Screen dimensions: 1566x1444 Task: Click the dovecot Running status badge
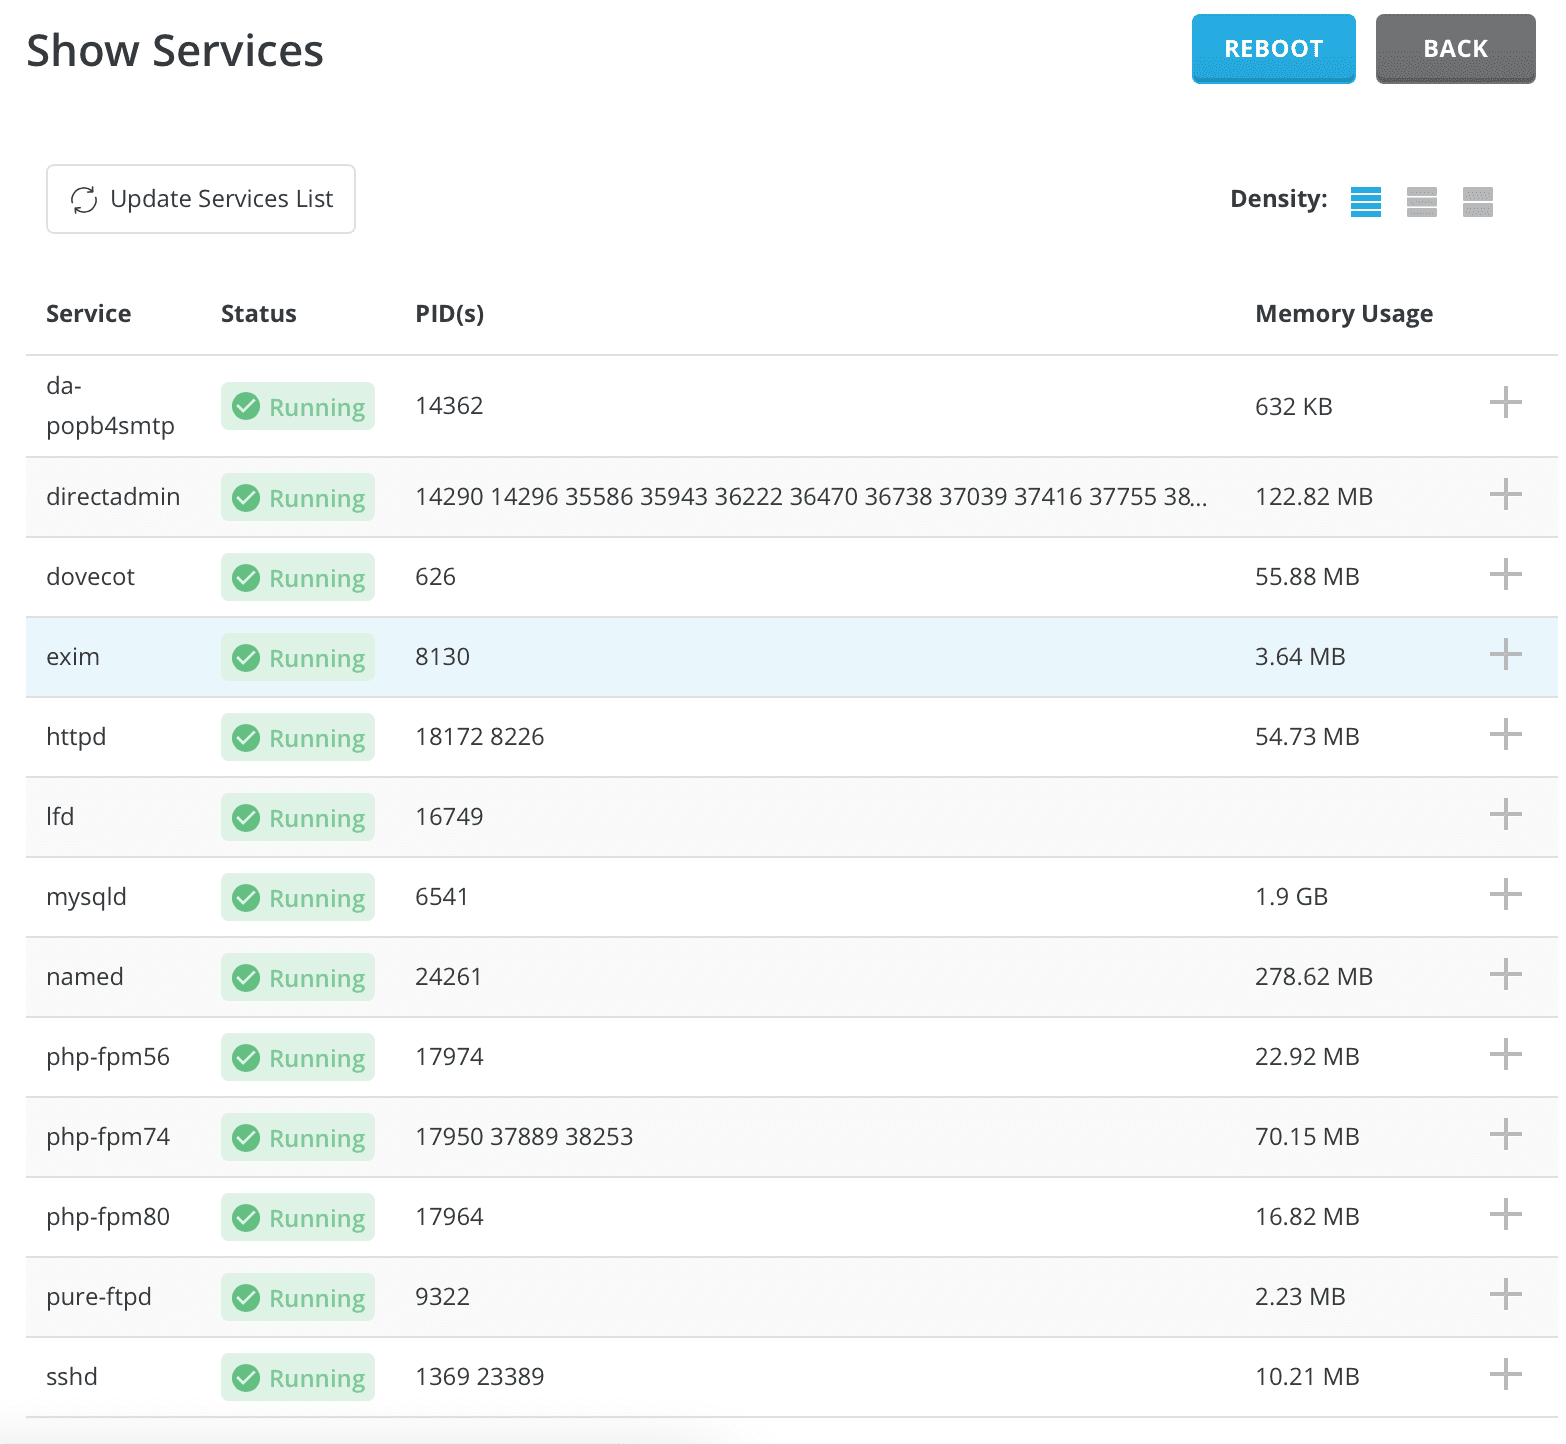298,578
